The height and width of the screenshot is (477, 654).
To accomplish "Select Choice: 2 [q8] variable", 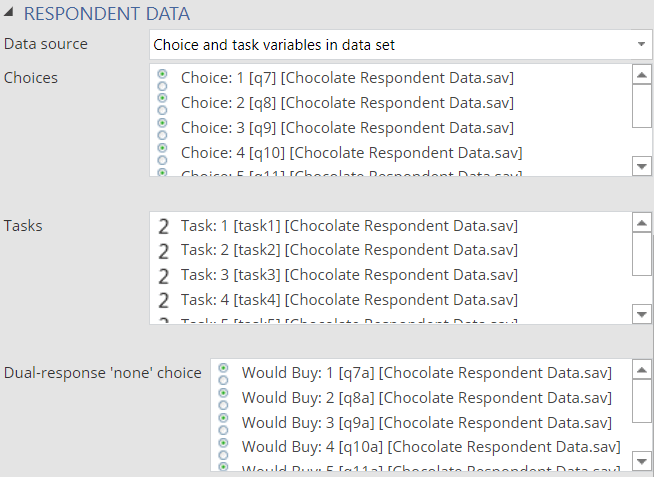I will point(347,103).
